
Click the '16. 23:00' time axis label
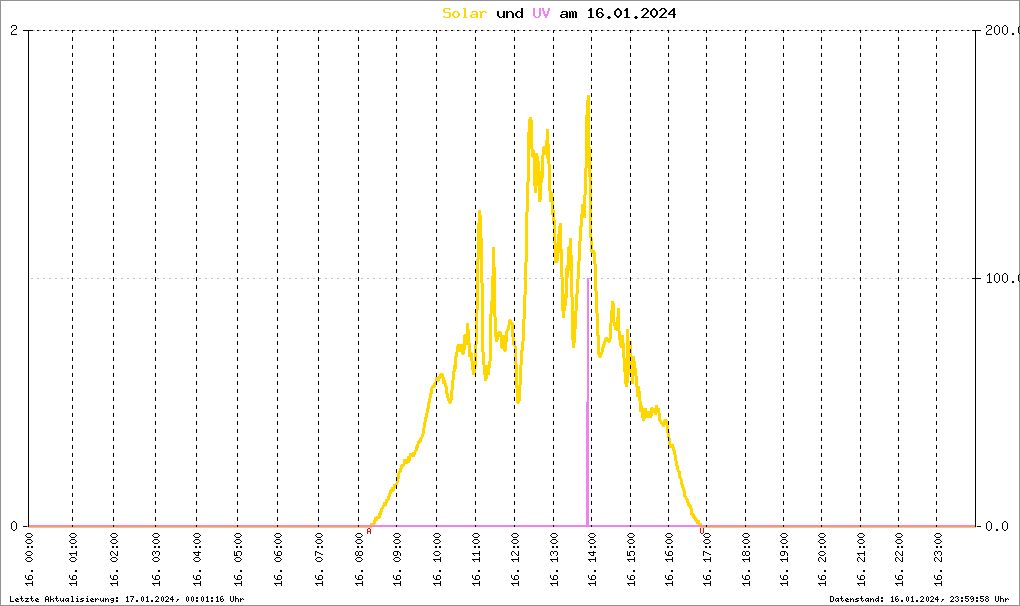point(937,560)
